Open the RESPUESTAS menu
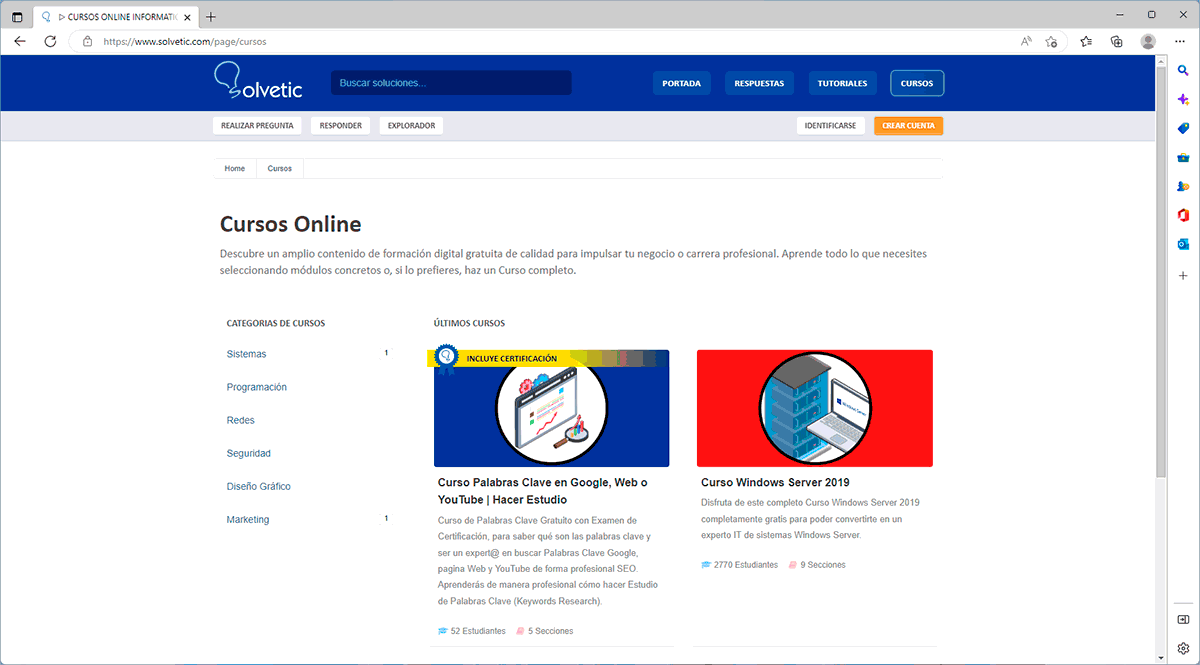This screenshot has width=1200, height=665. tap(759, 83)
